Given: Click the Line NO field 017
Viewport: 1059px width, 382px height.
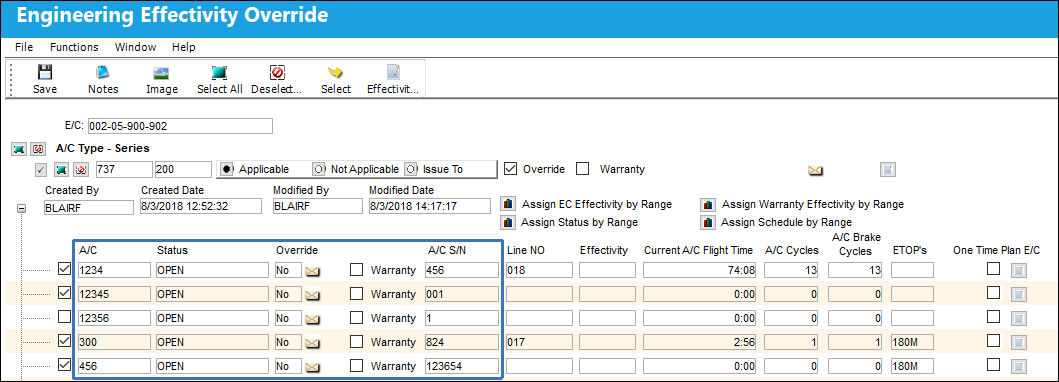Looking at the screenshot, I should point(539,342).
